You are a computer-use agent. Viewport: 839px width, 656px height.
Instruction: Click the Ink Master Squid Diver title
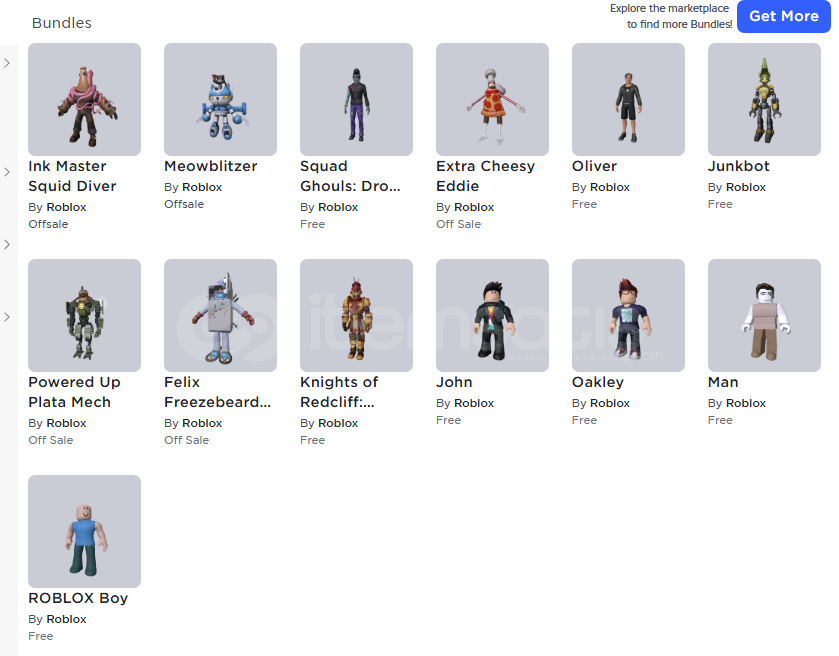tap(72, 176)
